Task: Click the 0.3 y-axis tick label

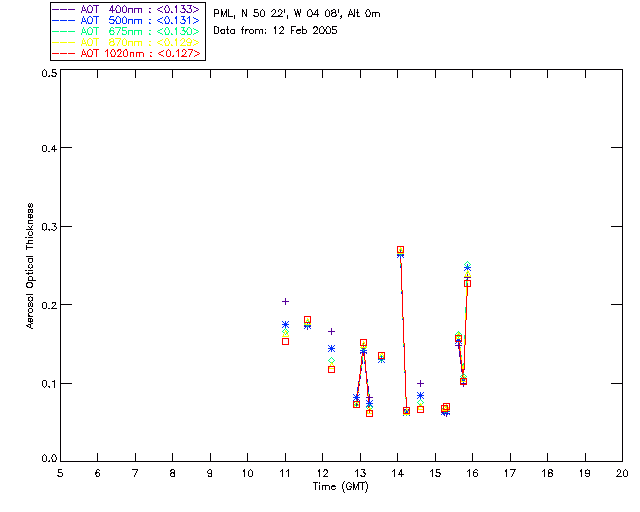Action: (x=49, y=227)
